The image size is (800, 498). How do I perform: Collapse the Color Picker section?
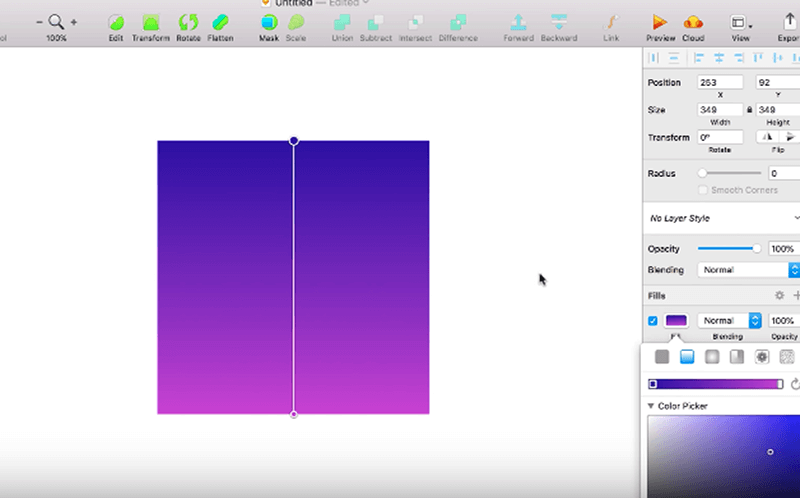point(652,406)
